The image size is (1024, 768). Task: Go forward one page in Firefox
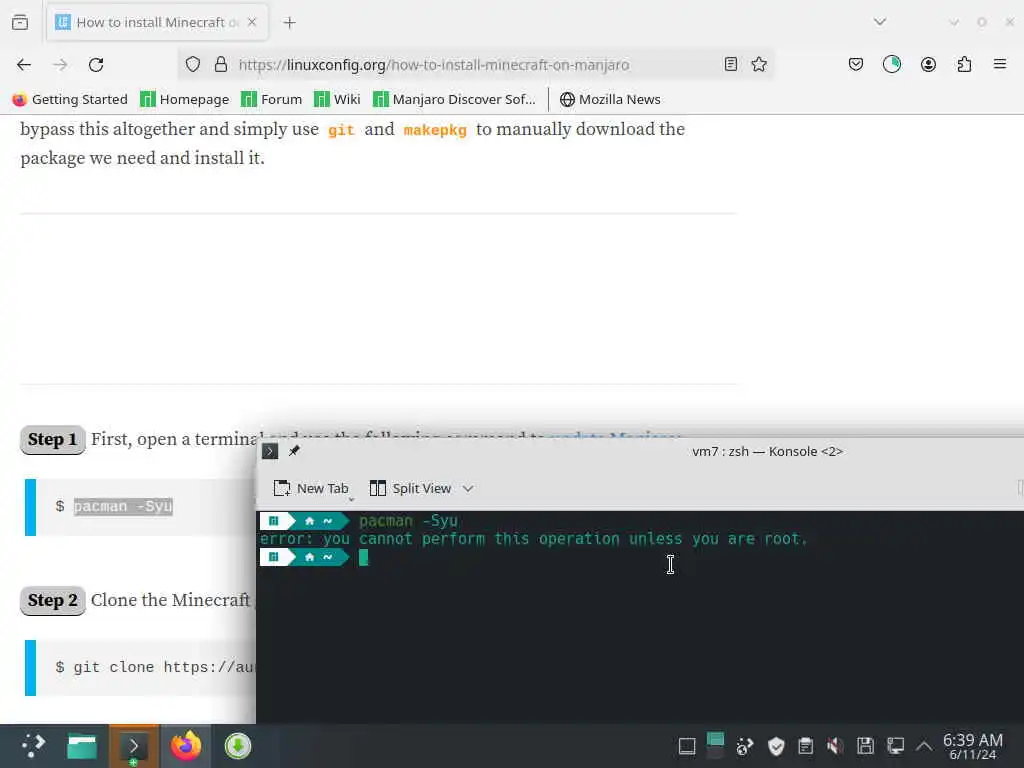[60, 65]
